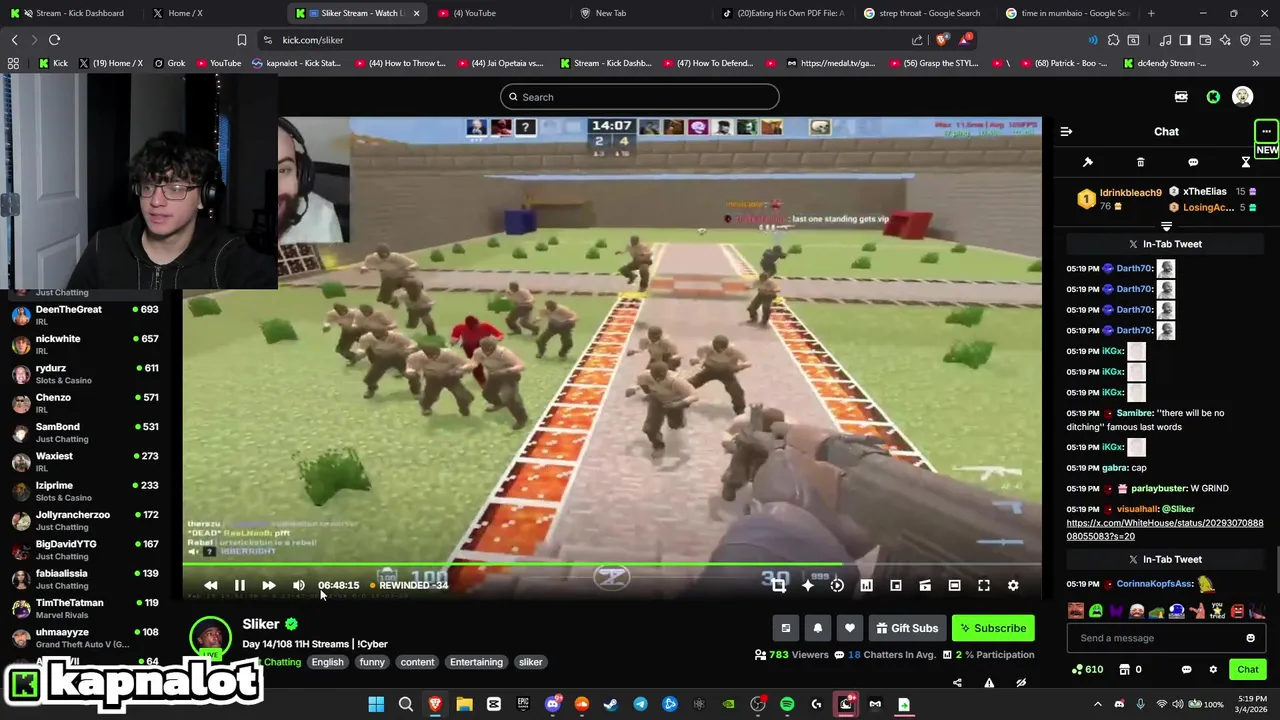The image size is (1280, 720).
Task: Open chat settings gear near Chat button
Action: point(1213,669)
